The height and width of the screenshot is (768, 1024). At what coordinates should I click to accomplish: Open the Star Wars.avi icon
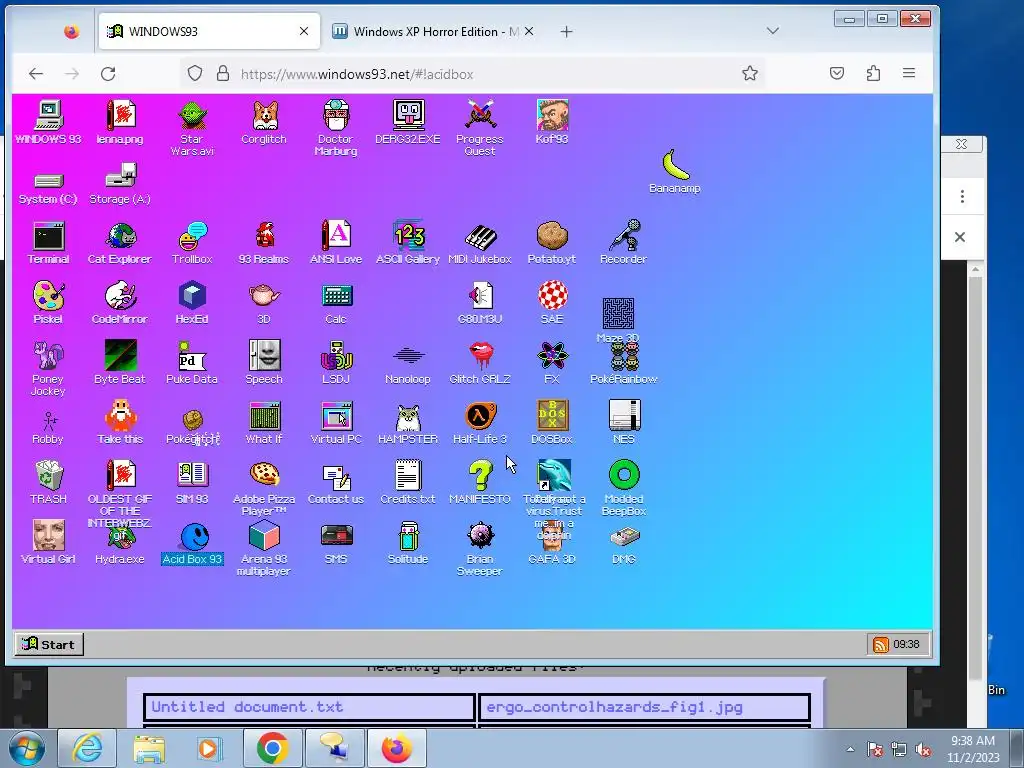click(192, 116)
